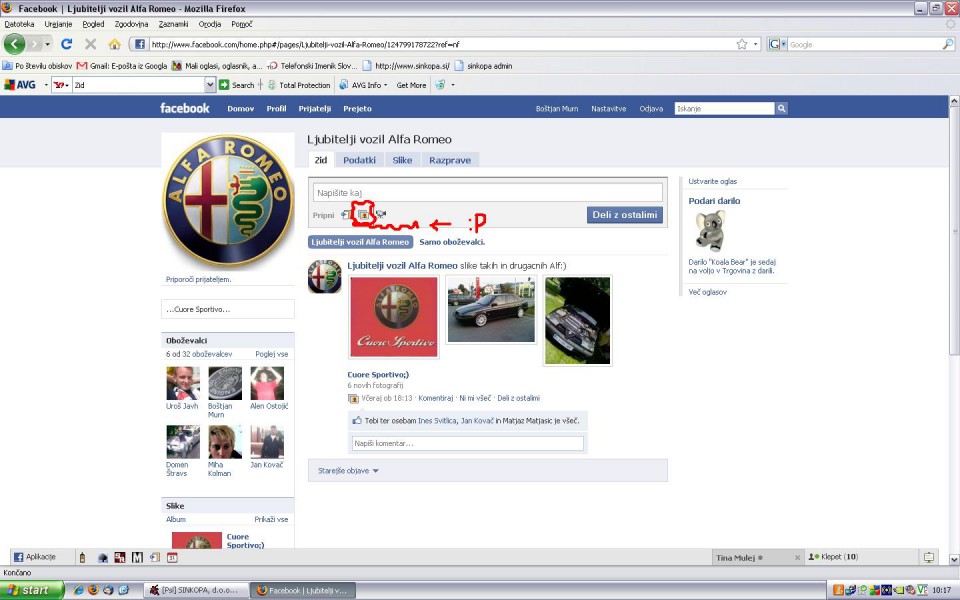Focus the Iskanje search field
960x600 pixels.
[x=724, y=108]
